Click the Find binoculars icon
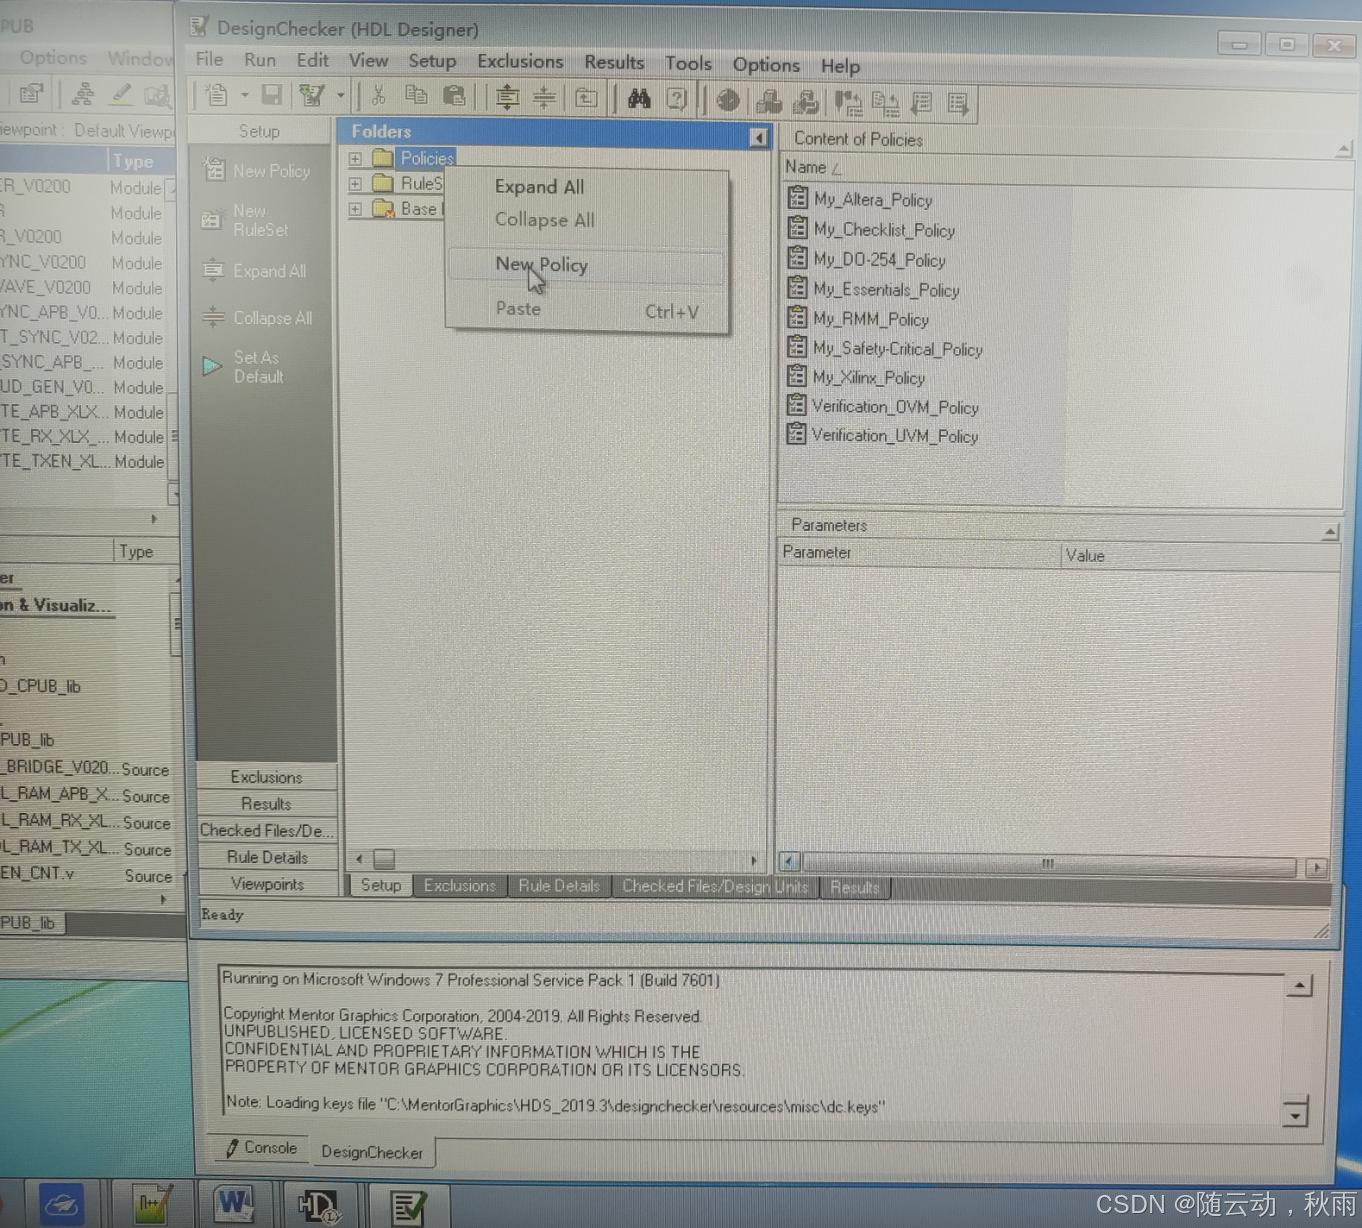This screenshot has height=1228, width=1362. (x=639, y=98)
